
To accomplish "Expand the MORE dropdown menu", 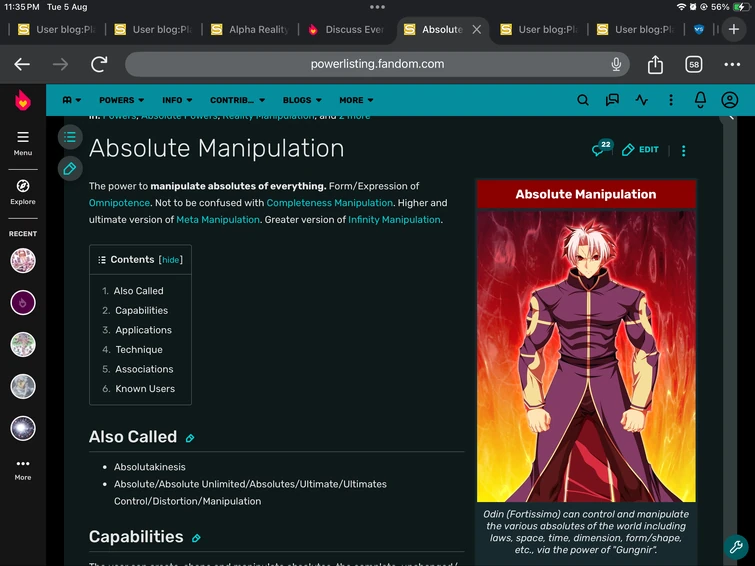I will (356, 100).
